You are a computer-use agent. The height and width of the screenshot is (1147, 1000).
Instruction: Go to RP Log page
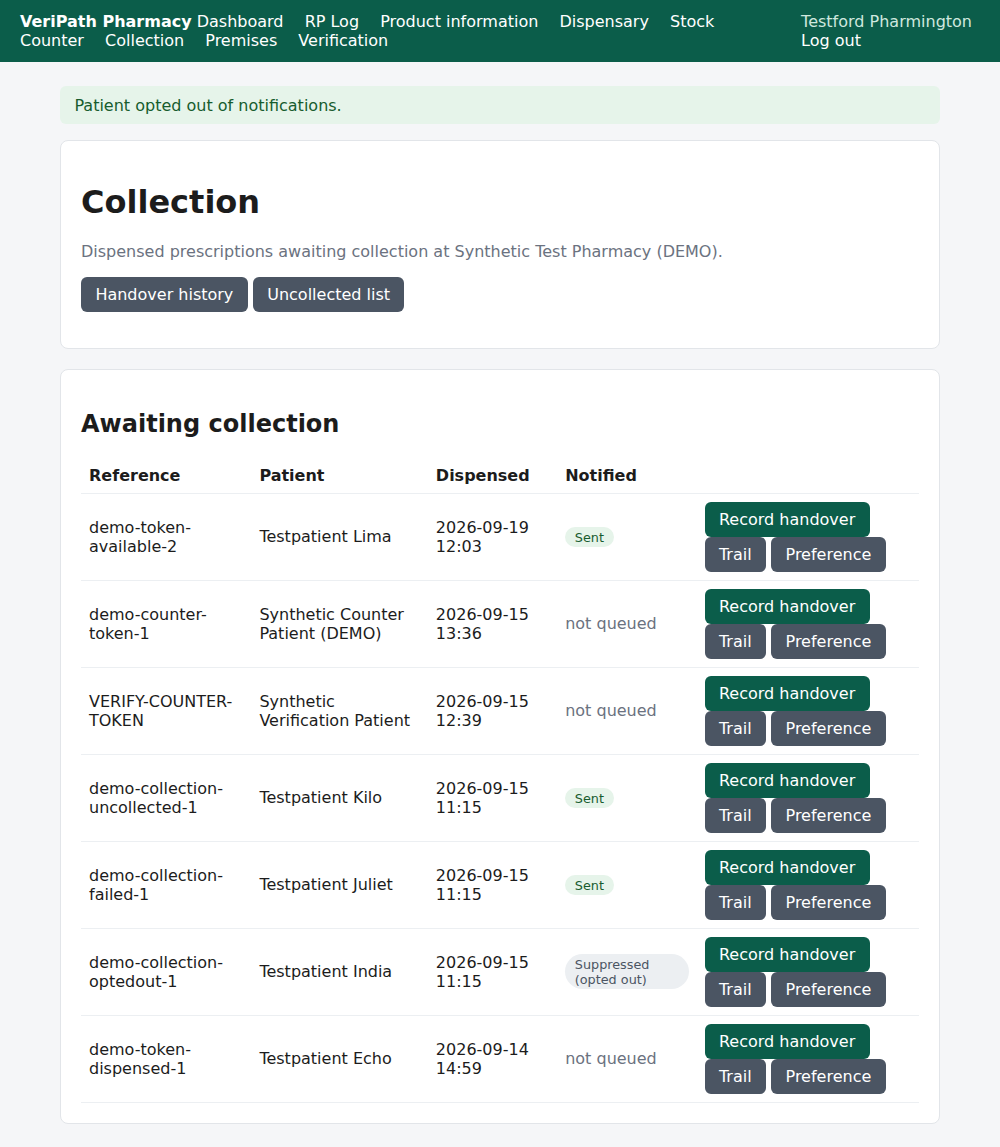[331, 21]
